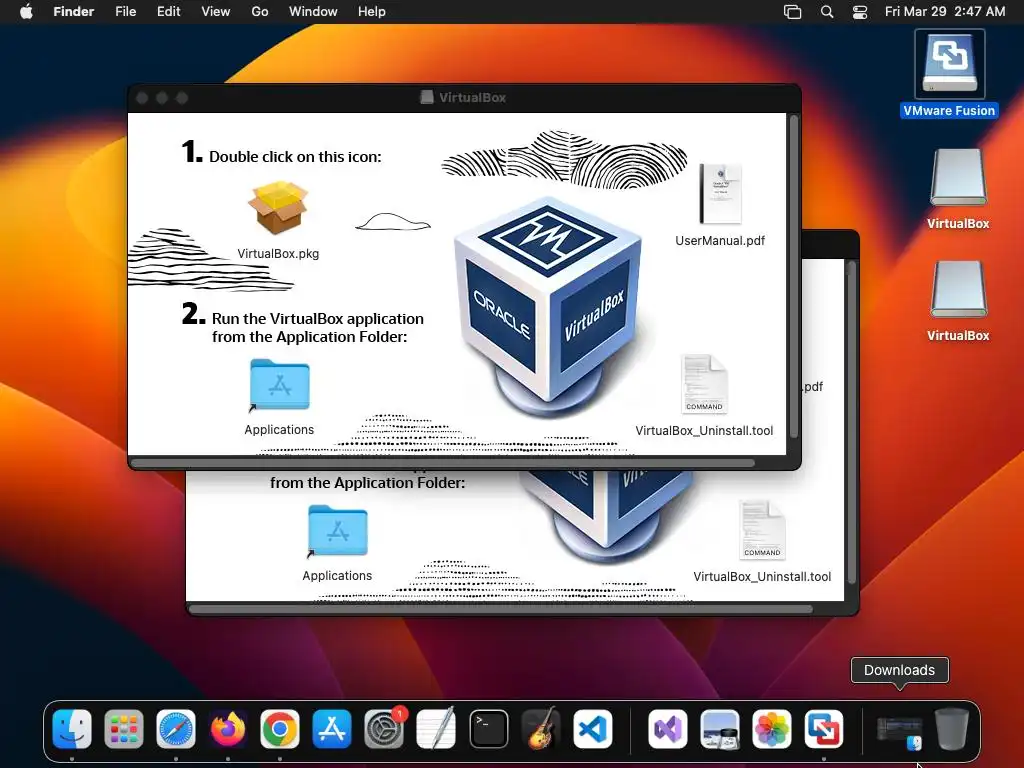Select Applications folder in back VirtualBox window
Viewport: 1024px width, 768px height.
click(x=338, y=532)
